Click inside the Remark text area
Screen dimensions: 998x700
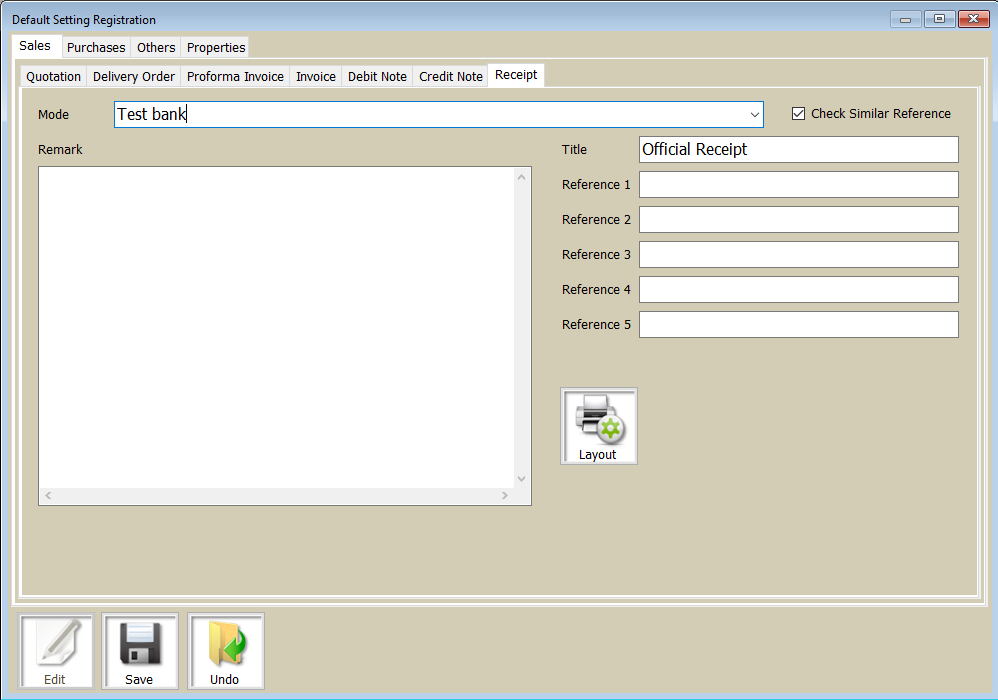[x=277, y=328]
